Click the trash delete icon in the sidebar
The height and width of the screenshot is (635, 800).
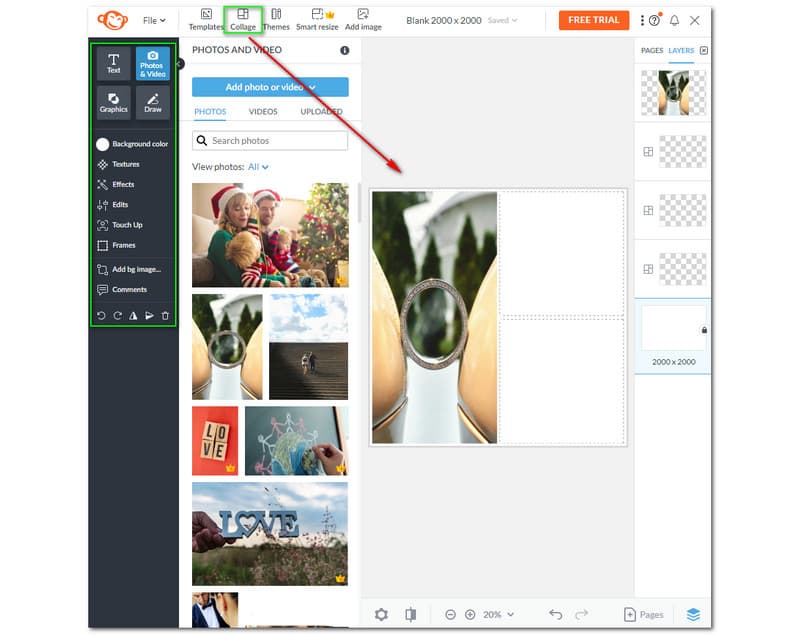tap(165, 316)
